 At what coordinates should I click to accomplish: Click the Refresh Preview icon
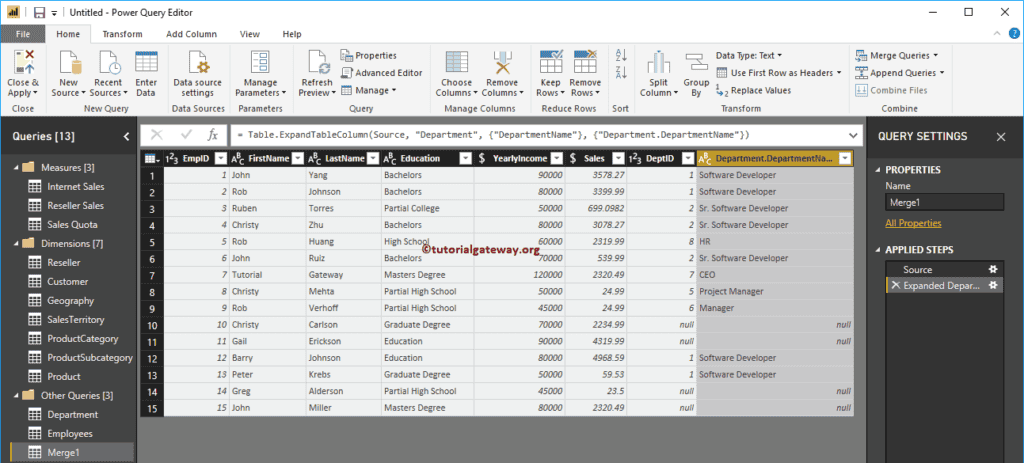(x=318, y=63)
